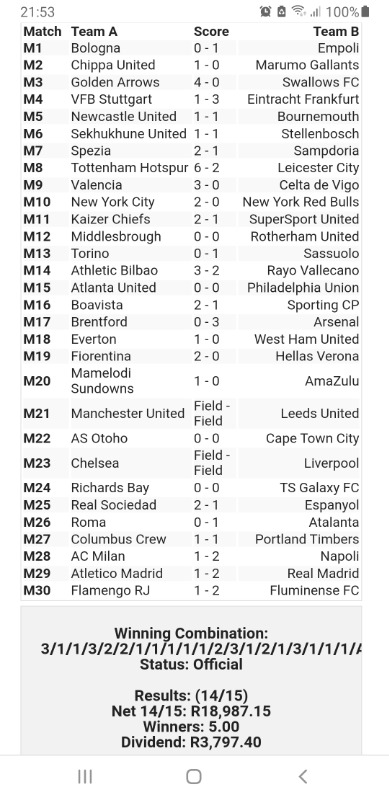
Task: Select the Match column header
Action: point(42,32)
